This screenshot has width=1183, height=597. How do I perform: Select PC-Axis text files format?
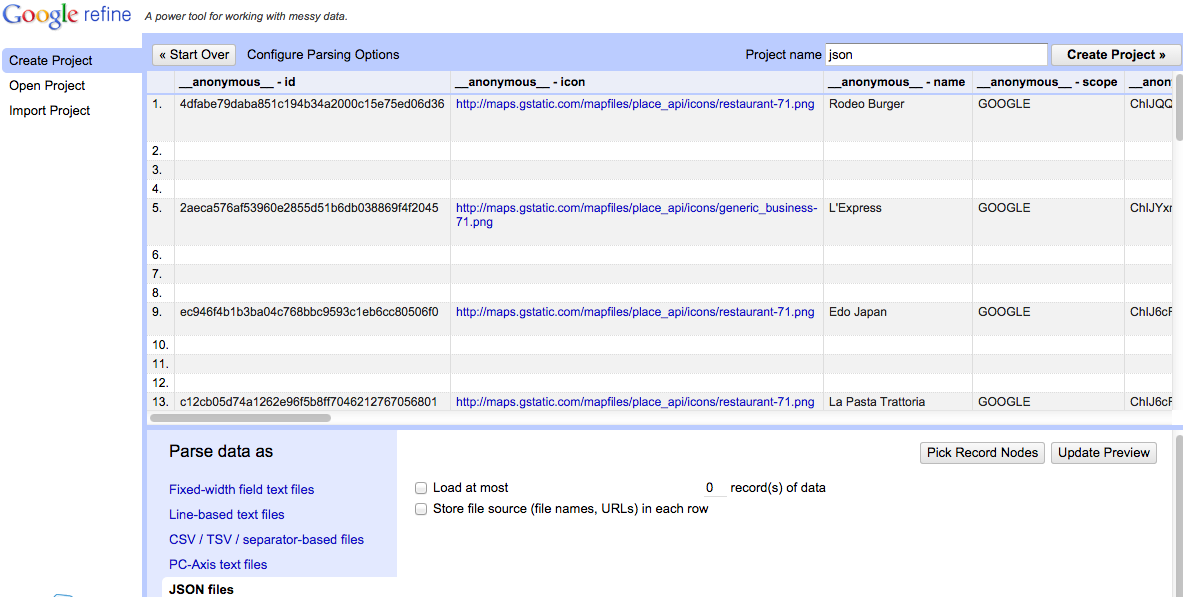coord(218,565)
